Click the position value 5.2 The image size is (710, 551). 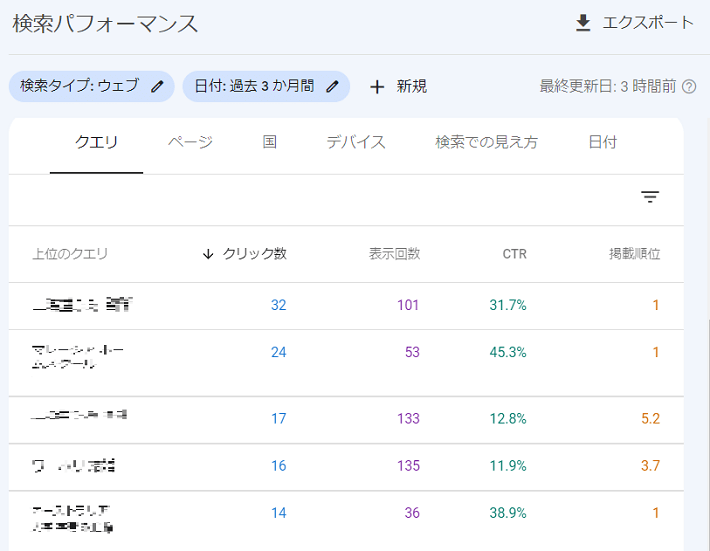coord(650,418)
